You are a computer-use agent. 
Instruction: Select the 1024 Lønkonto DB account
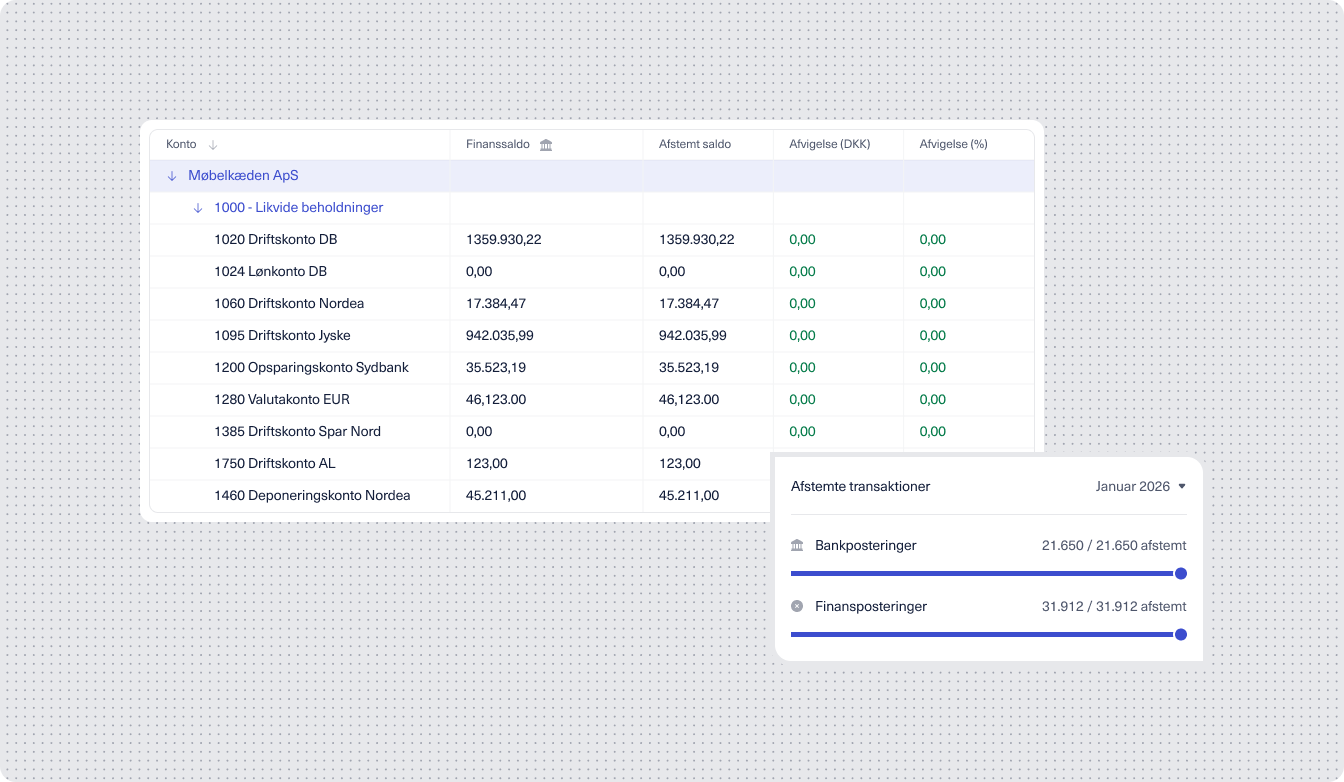pyautogui.click(x=270, y=272)
